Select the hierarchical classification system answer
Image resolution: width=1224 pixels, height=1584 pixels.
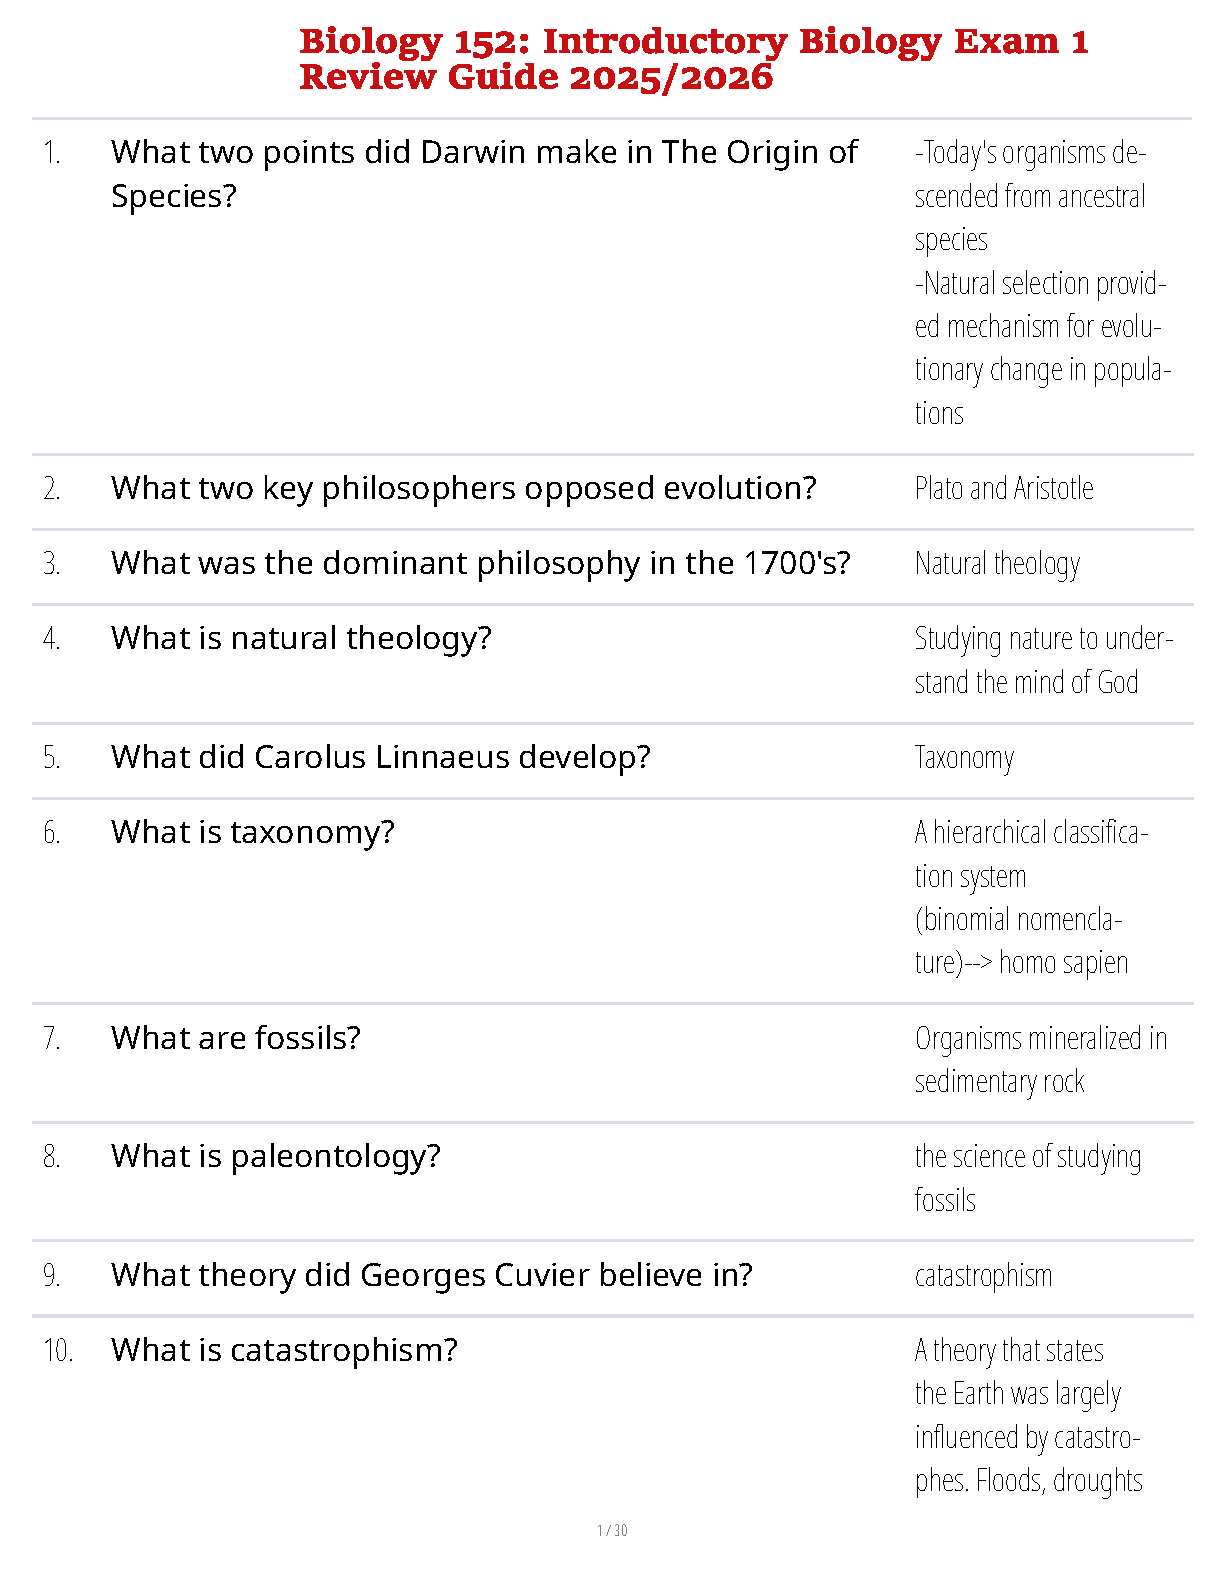[1031, 897]
